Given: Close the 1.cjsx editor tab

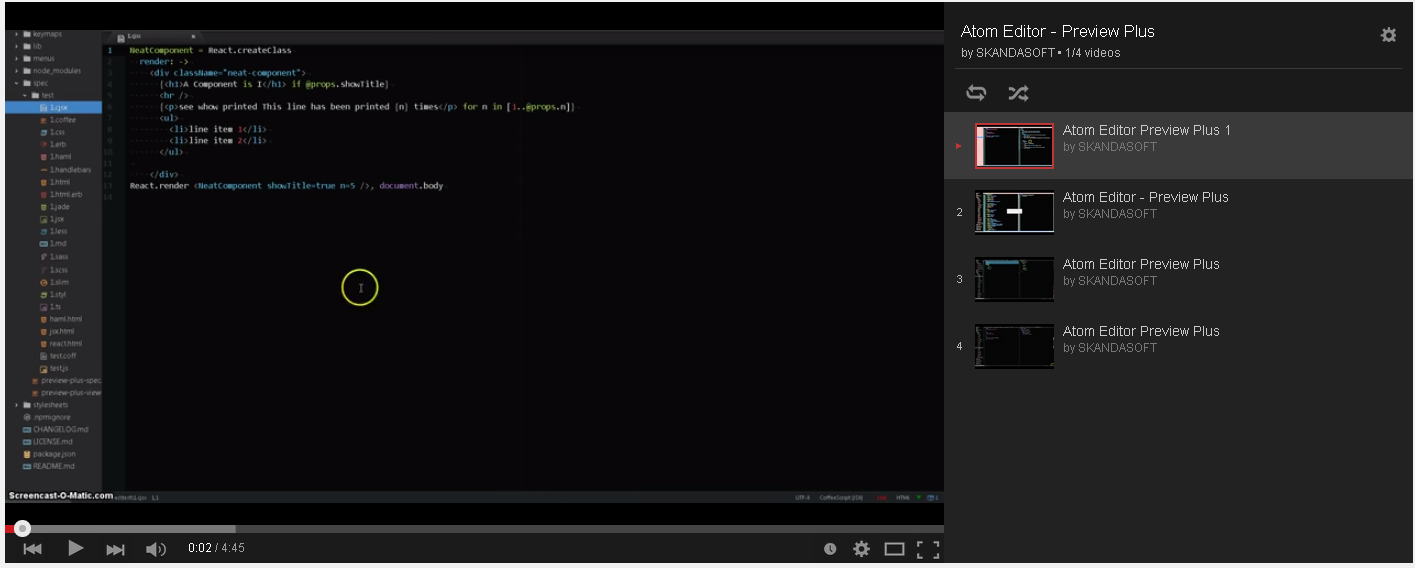Looking at the screenshot, I should pos(193,36).
